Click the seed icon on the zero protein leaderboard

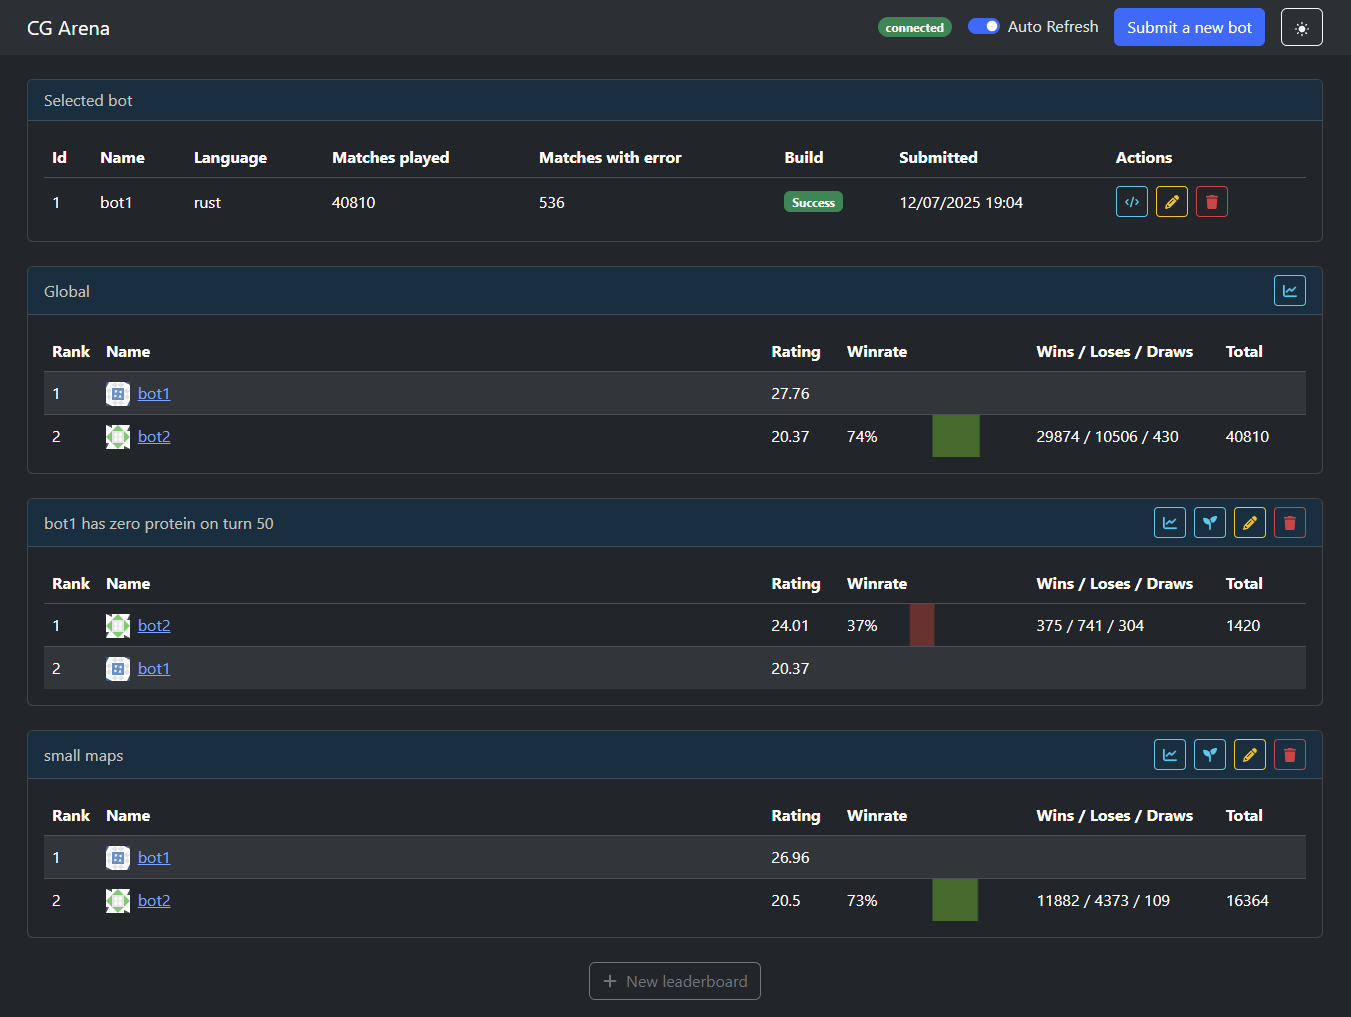pos(1209,522)
